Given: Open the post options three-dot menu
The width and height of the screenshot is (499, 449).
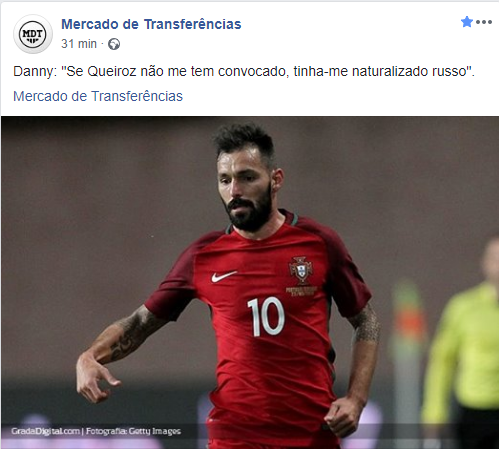Looking at the screenshot, I should point(484,22).
